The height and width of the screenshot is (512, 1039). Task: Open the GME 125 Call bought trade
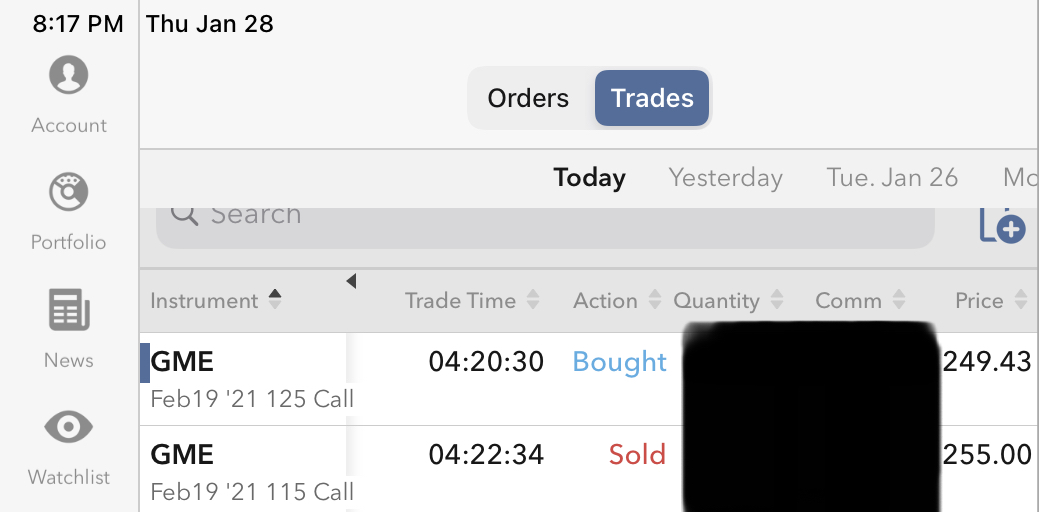pyautogui.click(x=252, y=378)
